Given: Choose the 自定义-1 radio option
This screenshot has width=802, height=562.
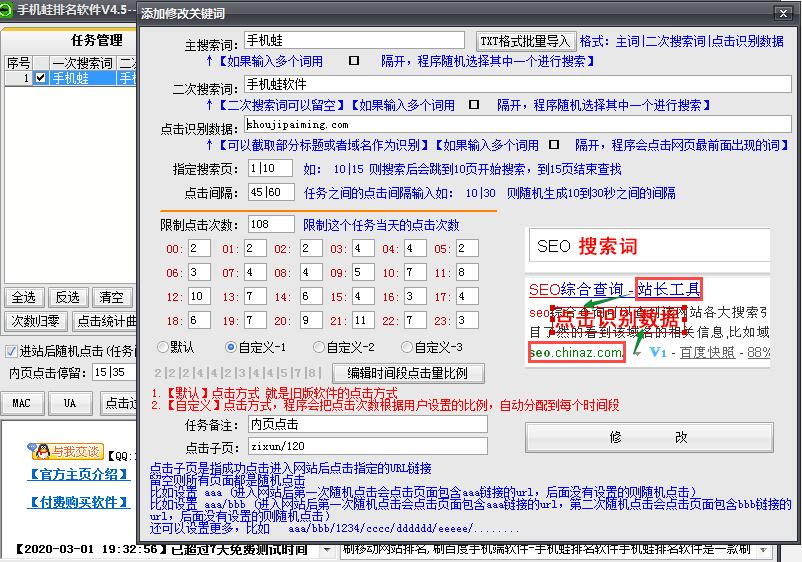Looking at the screenshot, I should (x=231, y=348).
